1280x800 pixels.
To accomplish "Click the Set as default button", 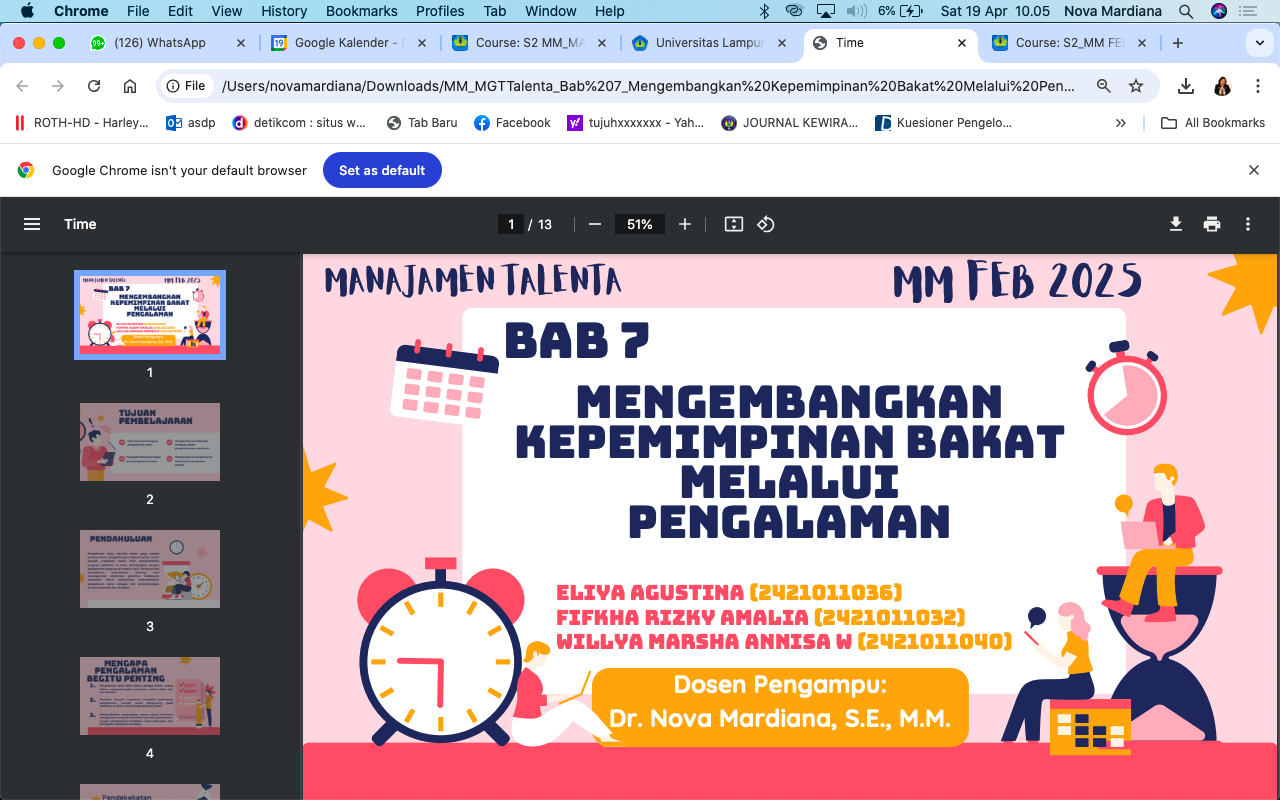I will coord(382,170).
